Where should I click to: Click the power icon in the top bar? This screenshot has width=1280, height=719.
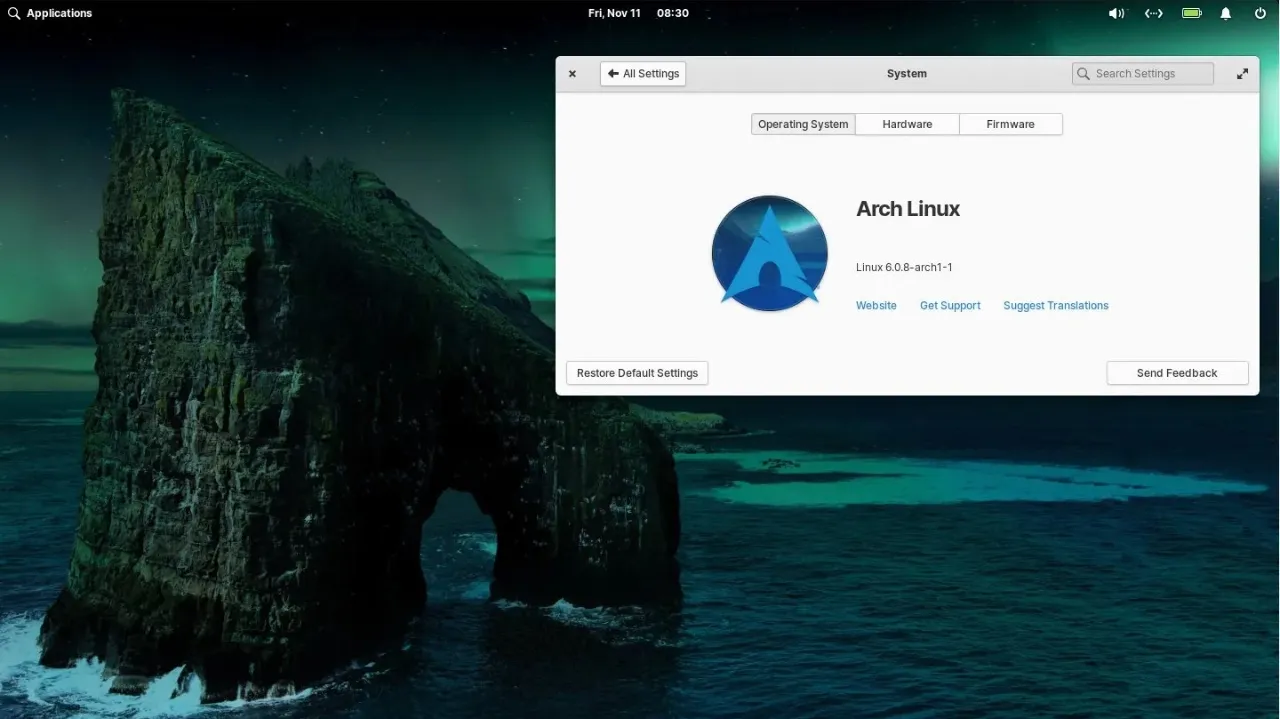[1259, 13]
